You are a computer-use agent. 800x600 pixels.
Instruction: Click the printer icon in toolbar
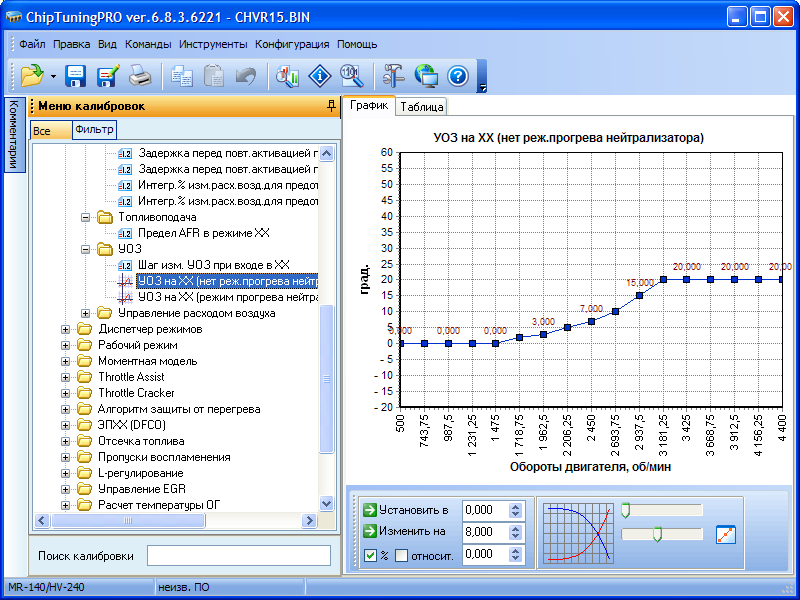point(140,75)
